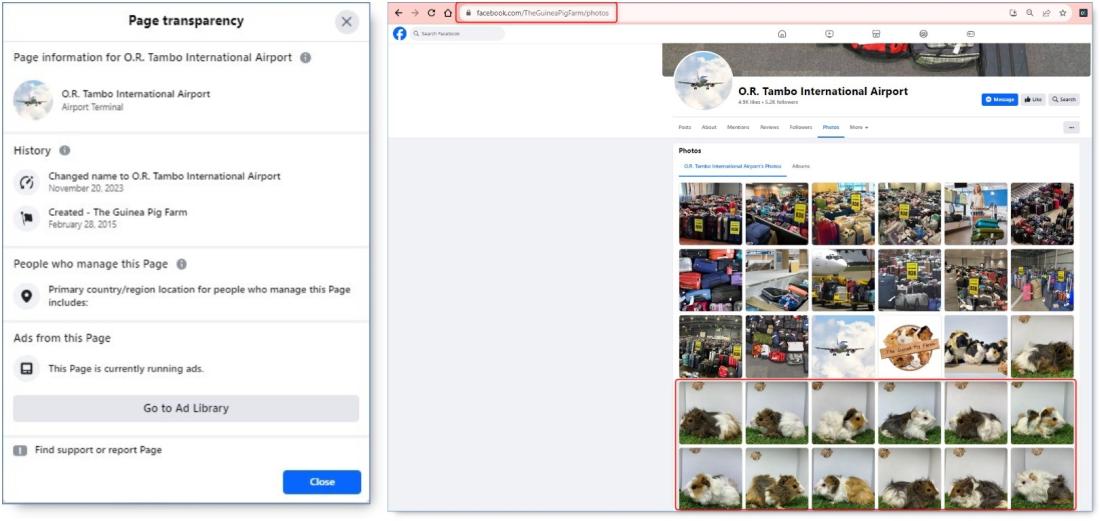
Task: Reload the page in browser
Action: point(431,13)
